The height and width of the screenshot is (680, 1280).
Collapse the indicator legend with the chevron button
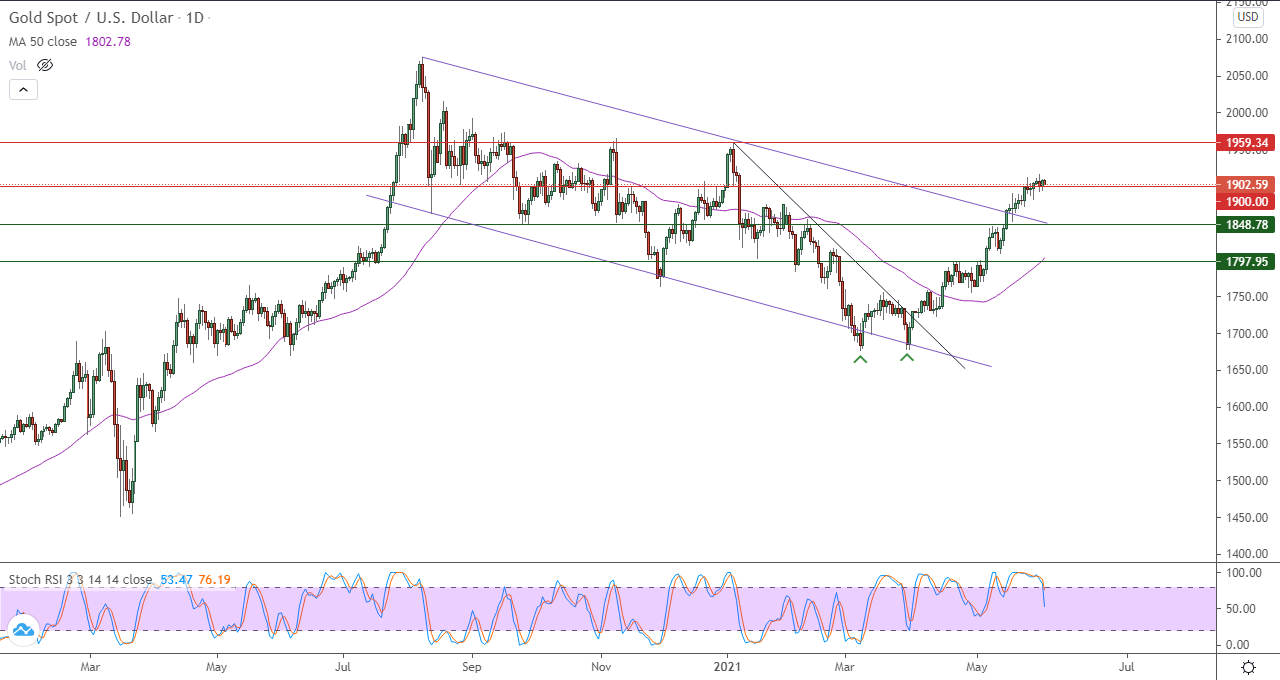click(23, 89)
